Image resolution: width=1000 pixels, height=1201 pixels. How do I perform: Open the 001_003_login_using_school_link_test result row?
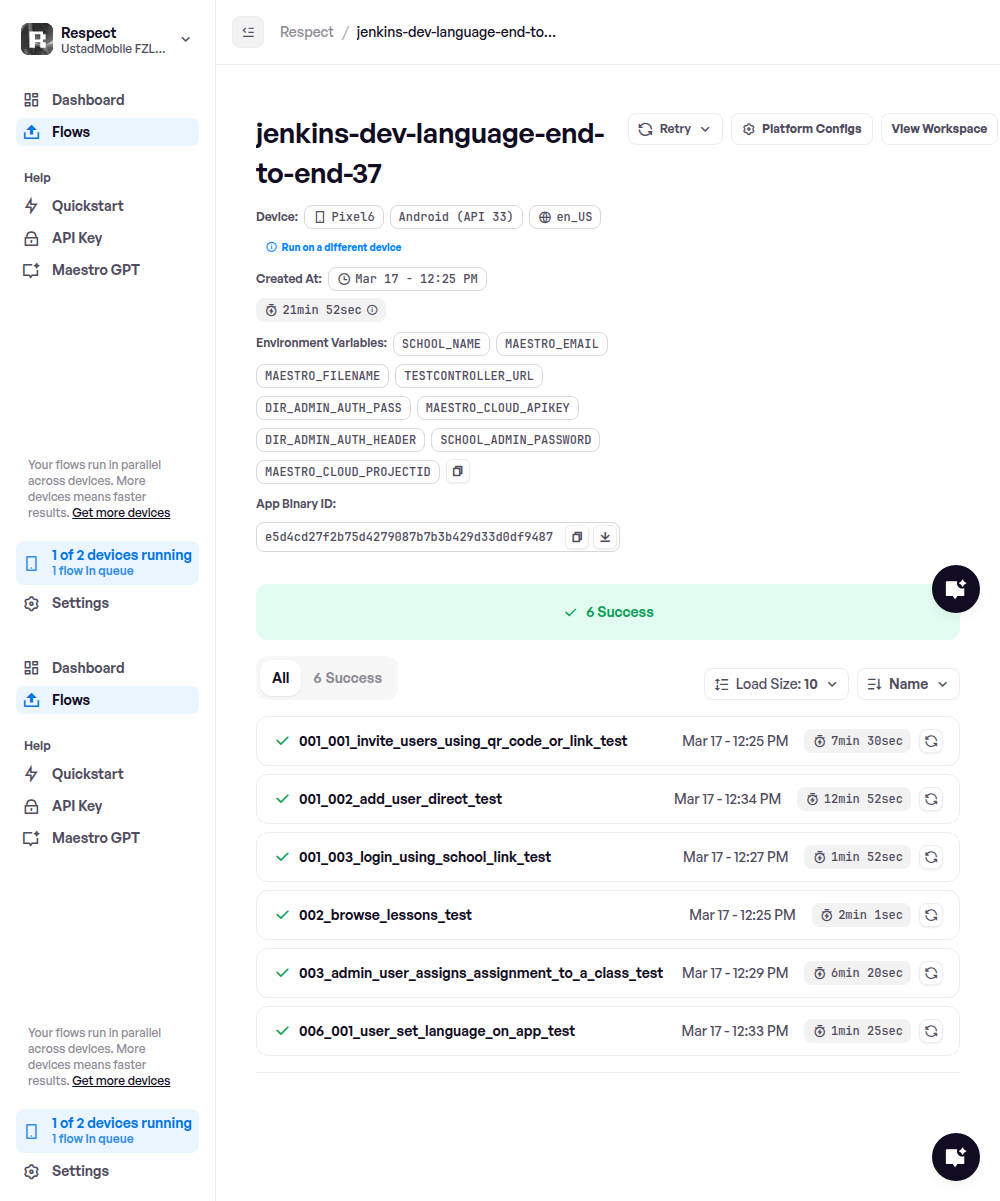[x=425, y=857]
